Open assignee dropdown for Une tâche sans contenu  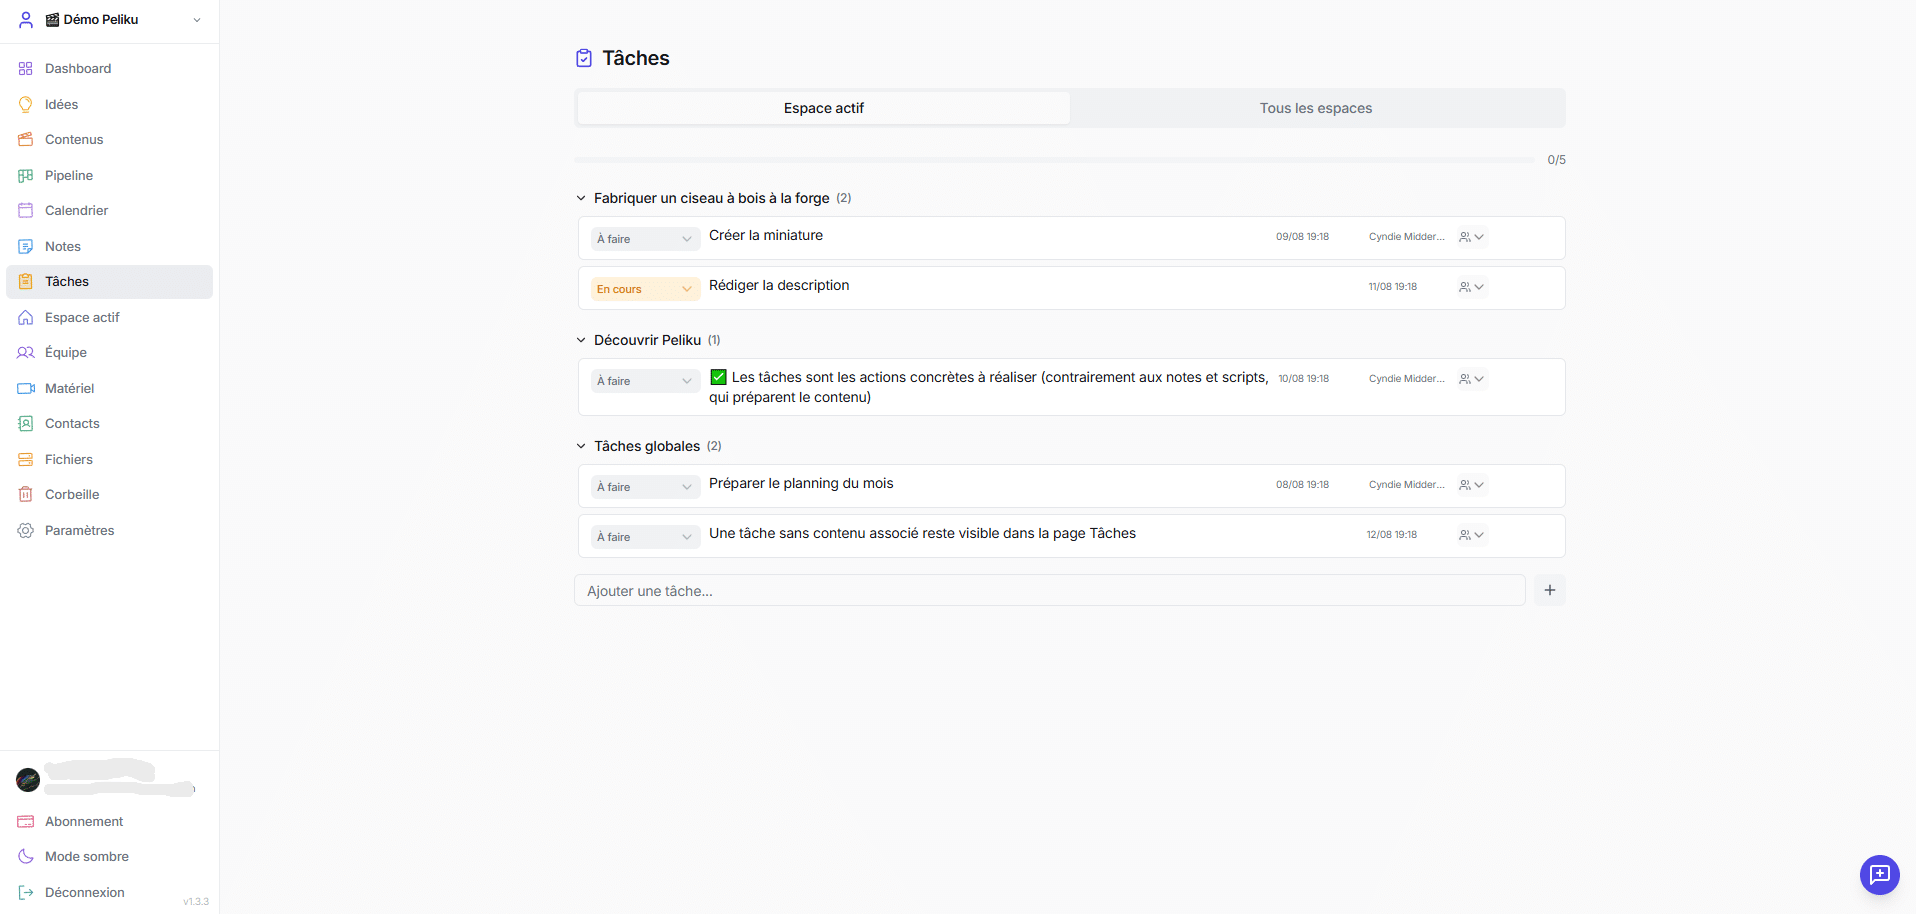[1472, 535]
